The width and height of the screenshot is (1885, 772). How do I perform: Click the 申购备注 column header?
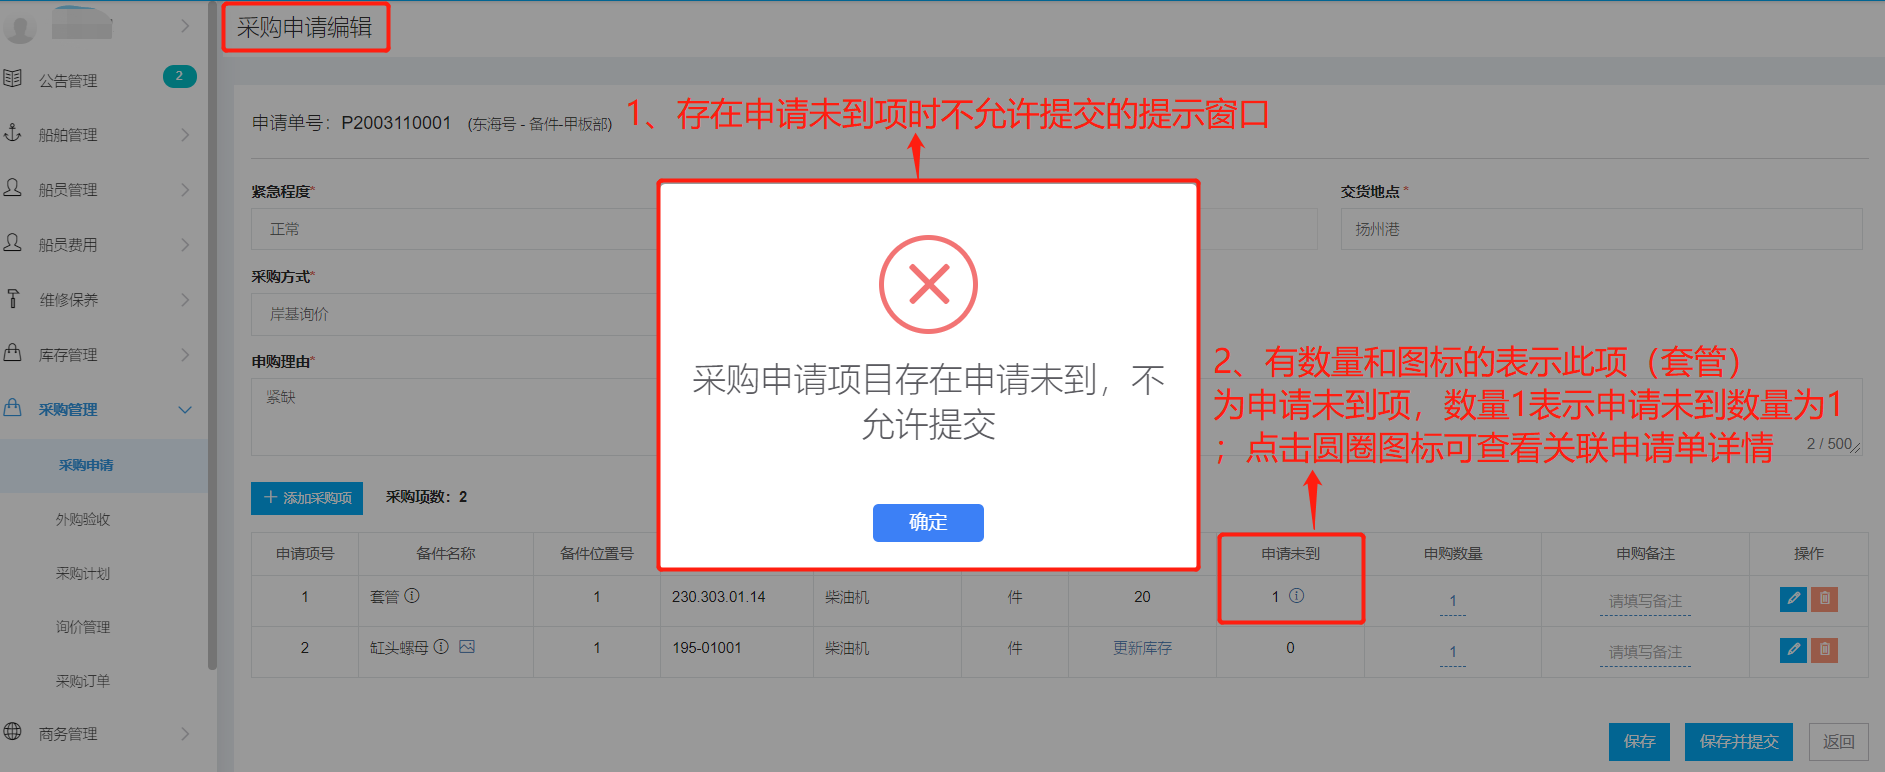[1645, 554]
